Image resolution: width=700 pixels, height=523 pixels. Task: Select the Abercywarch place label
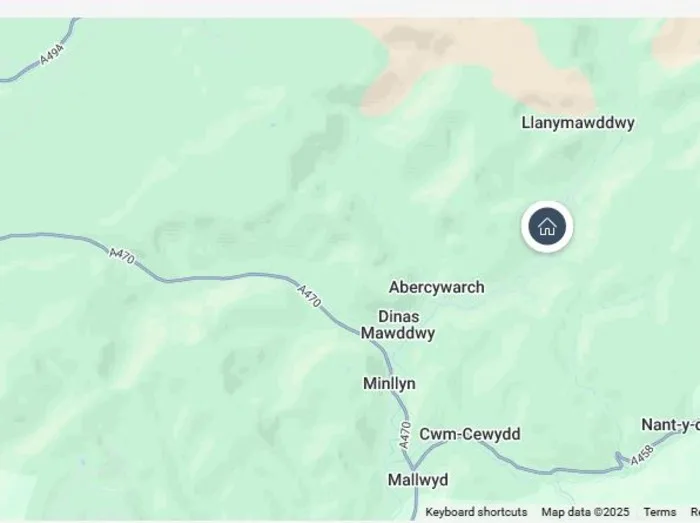click(x=437, y=287)
